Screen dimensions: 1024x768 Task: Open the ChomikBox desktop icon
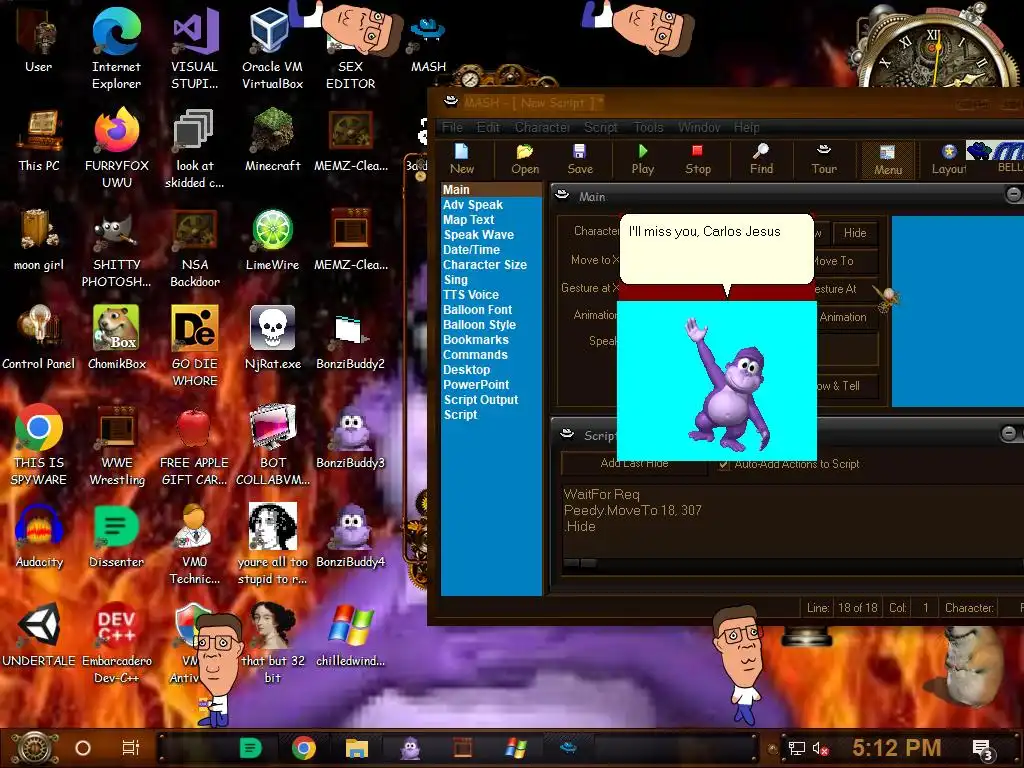[116, 338]
